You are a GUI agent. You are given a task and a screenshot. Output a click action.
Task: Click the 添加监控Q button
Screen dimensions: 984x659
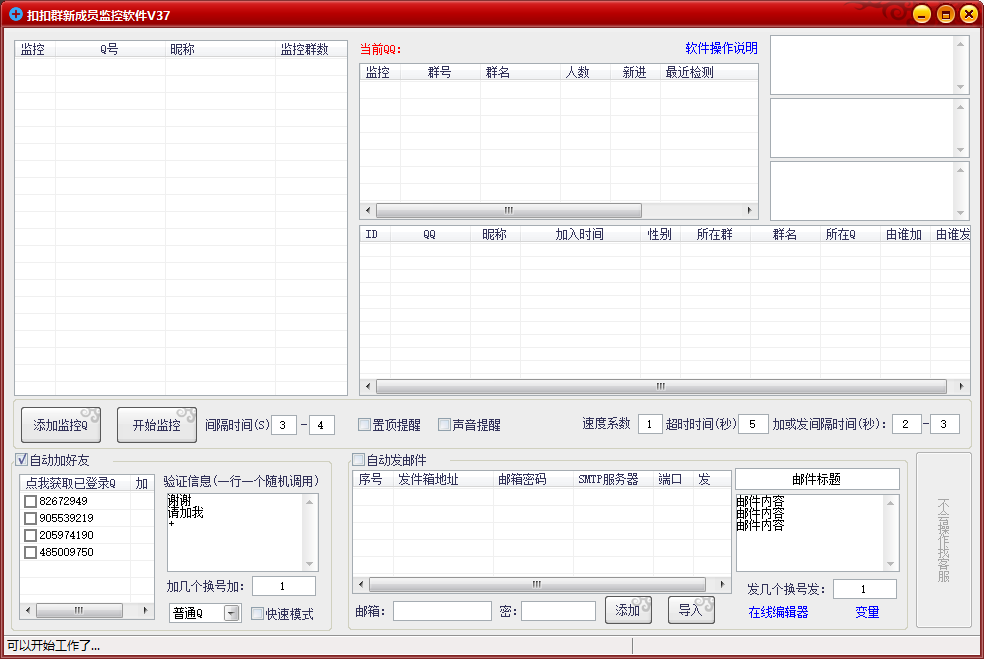pyautogui.click(x=62, y=425)
